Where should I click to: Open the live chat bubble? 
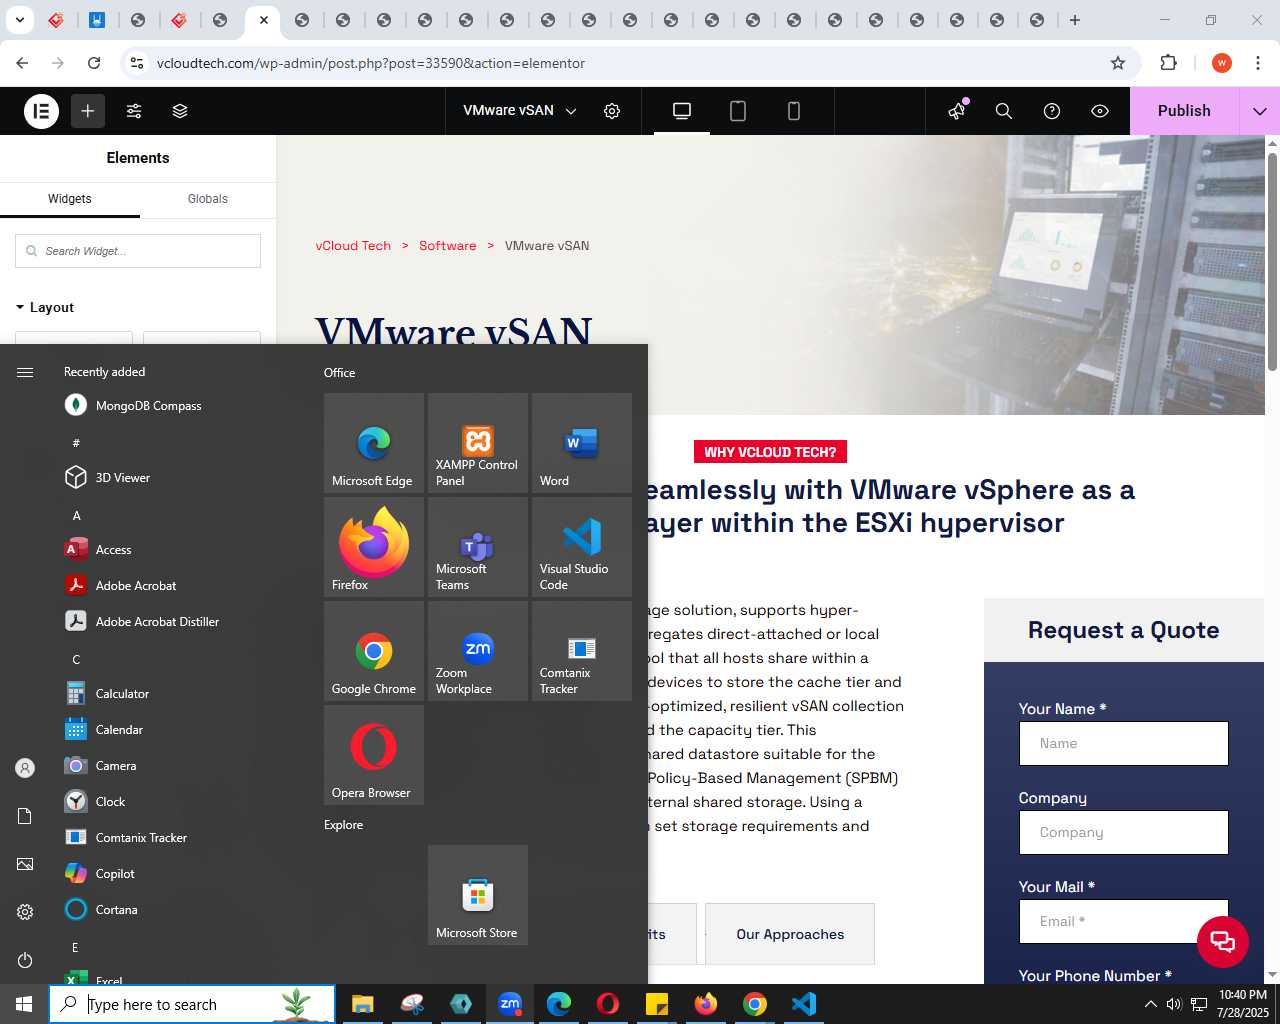point(1222,941)
